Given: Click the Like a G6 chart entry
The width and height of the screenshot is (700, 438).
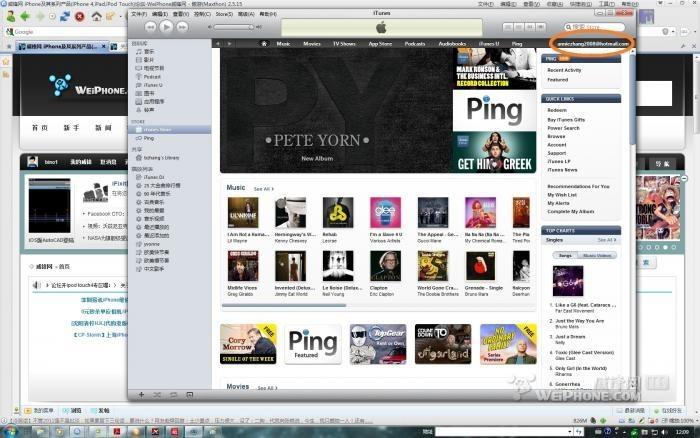Looking at the screenshot, I should click(x=583, y=308).
